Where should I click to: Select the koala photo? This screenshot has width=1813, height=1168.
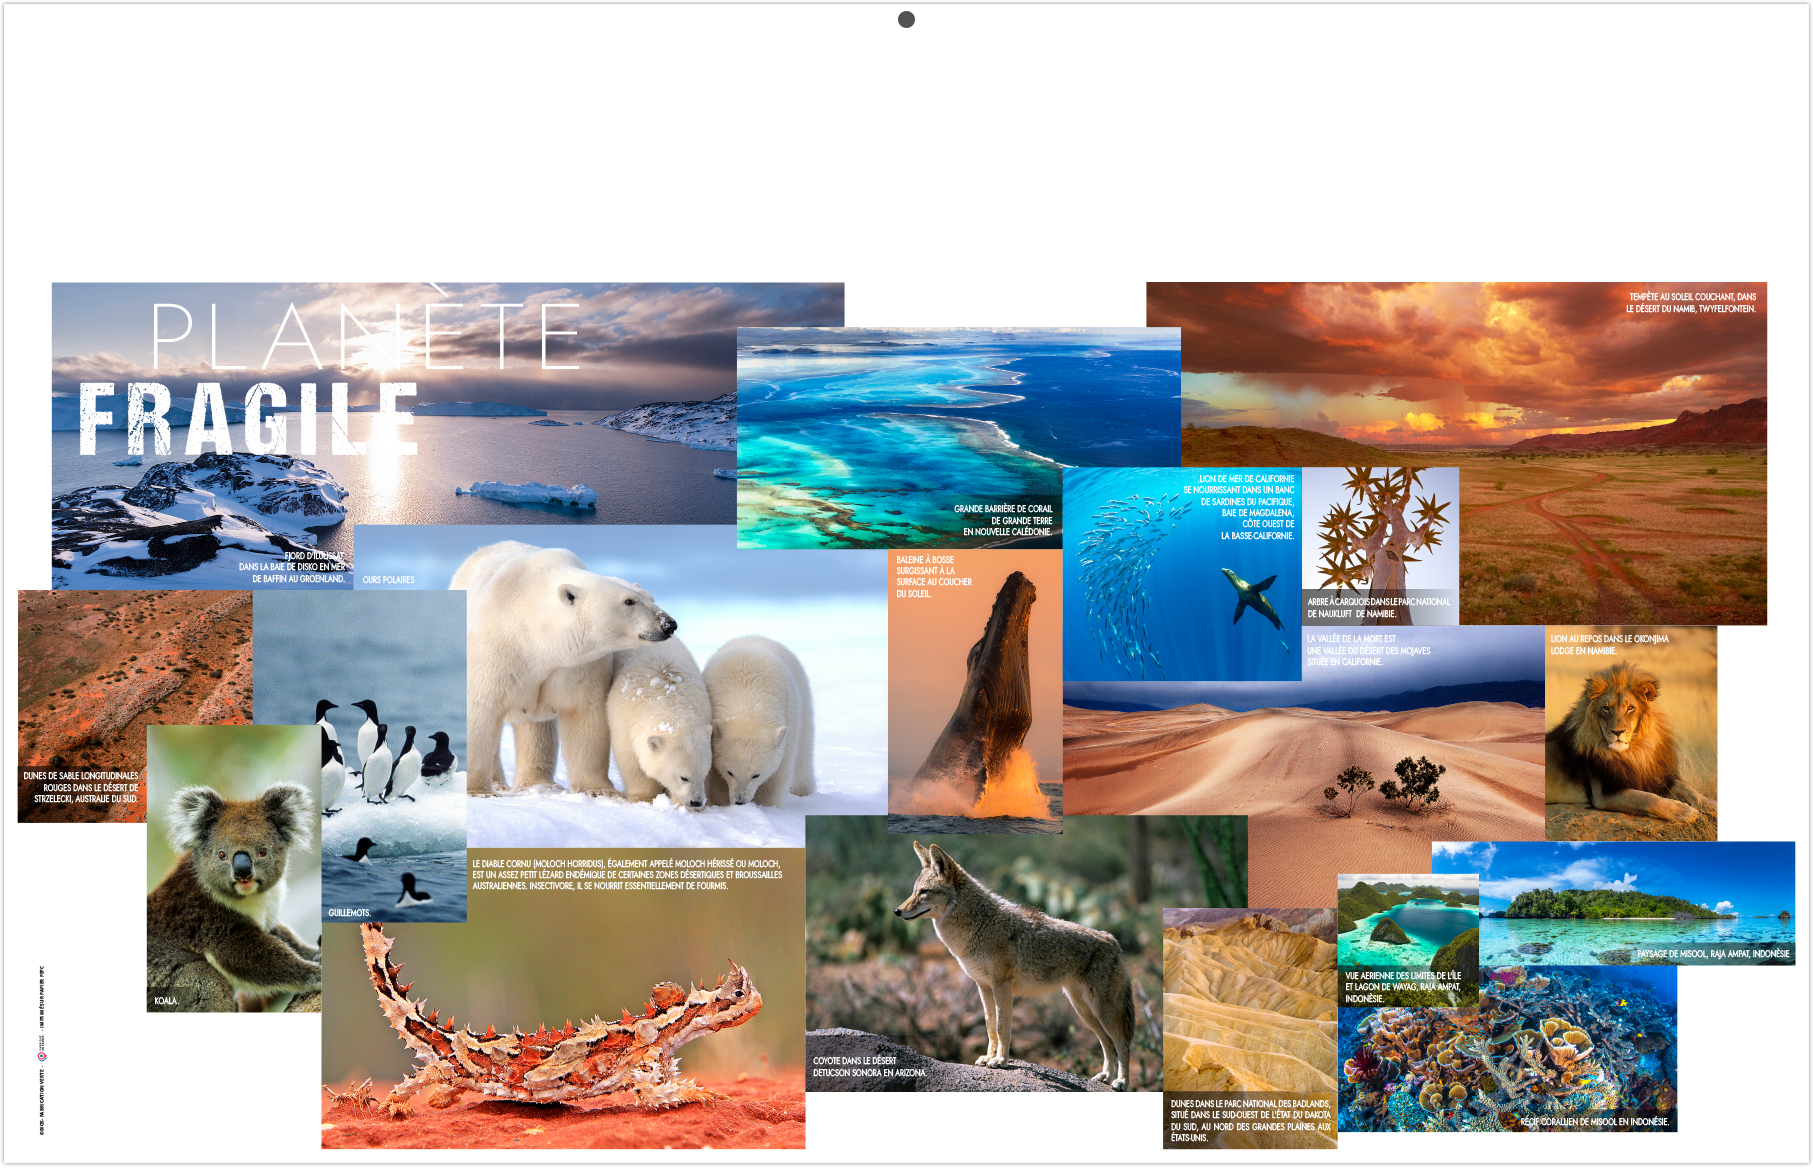coord(233,870)
